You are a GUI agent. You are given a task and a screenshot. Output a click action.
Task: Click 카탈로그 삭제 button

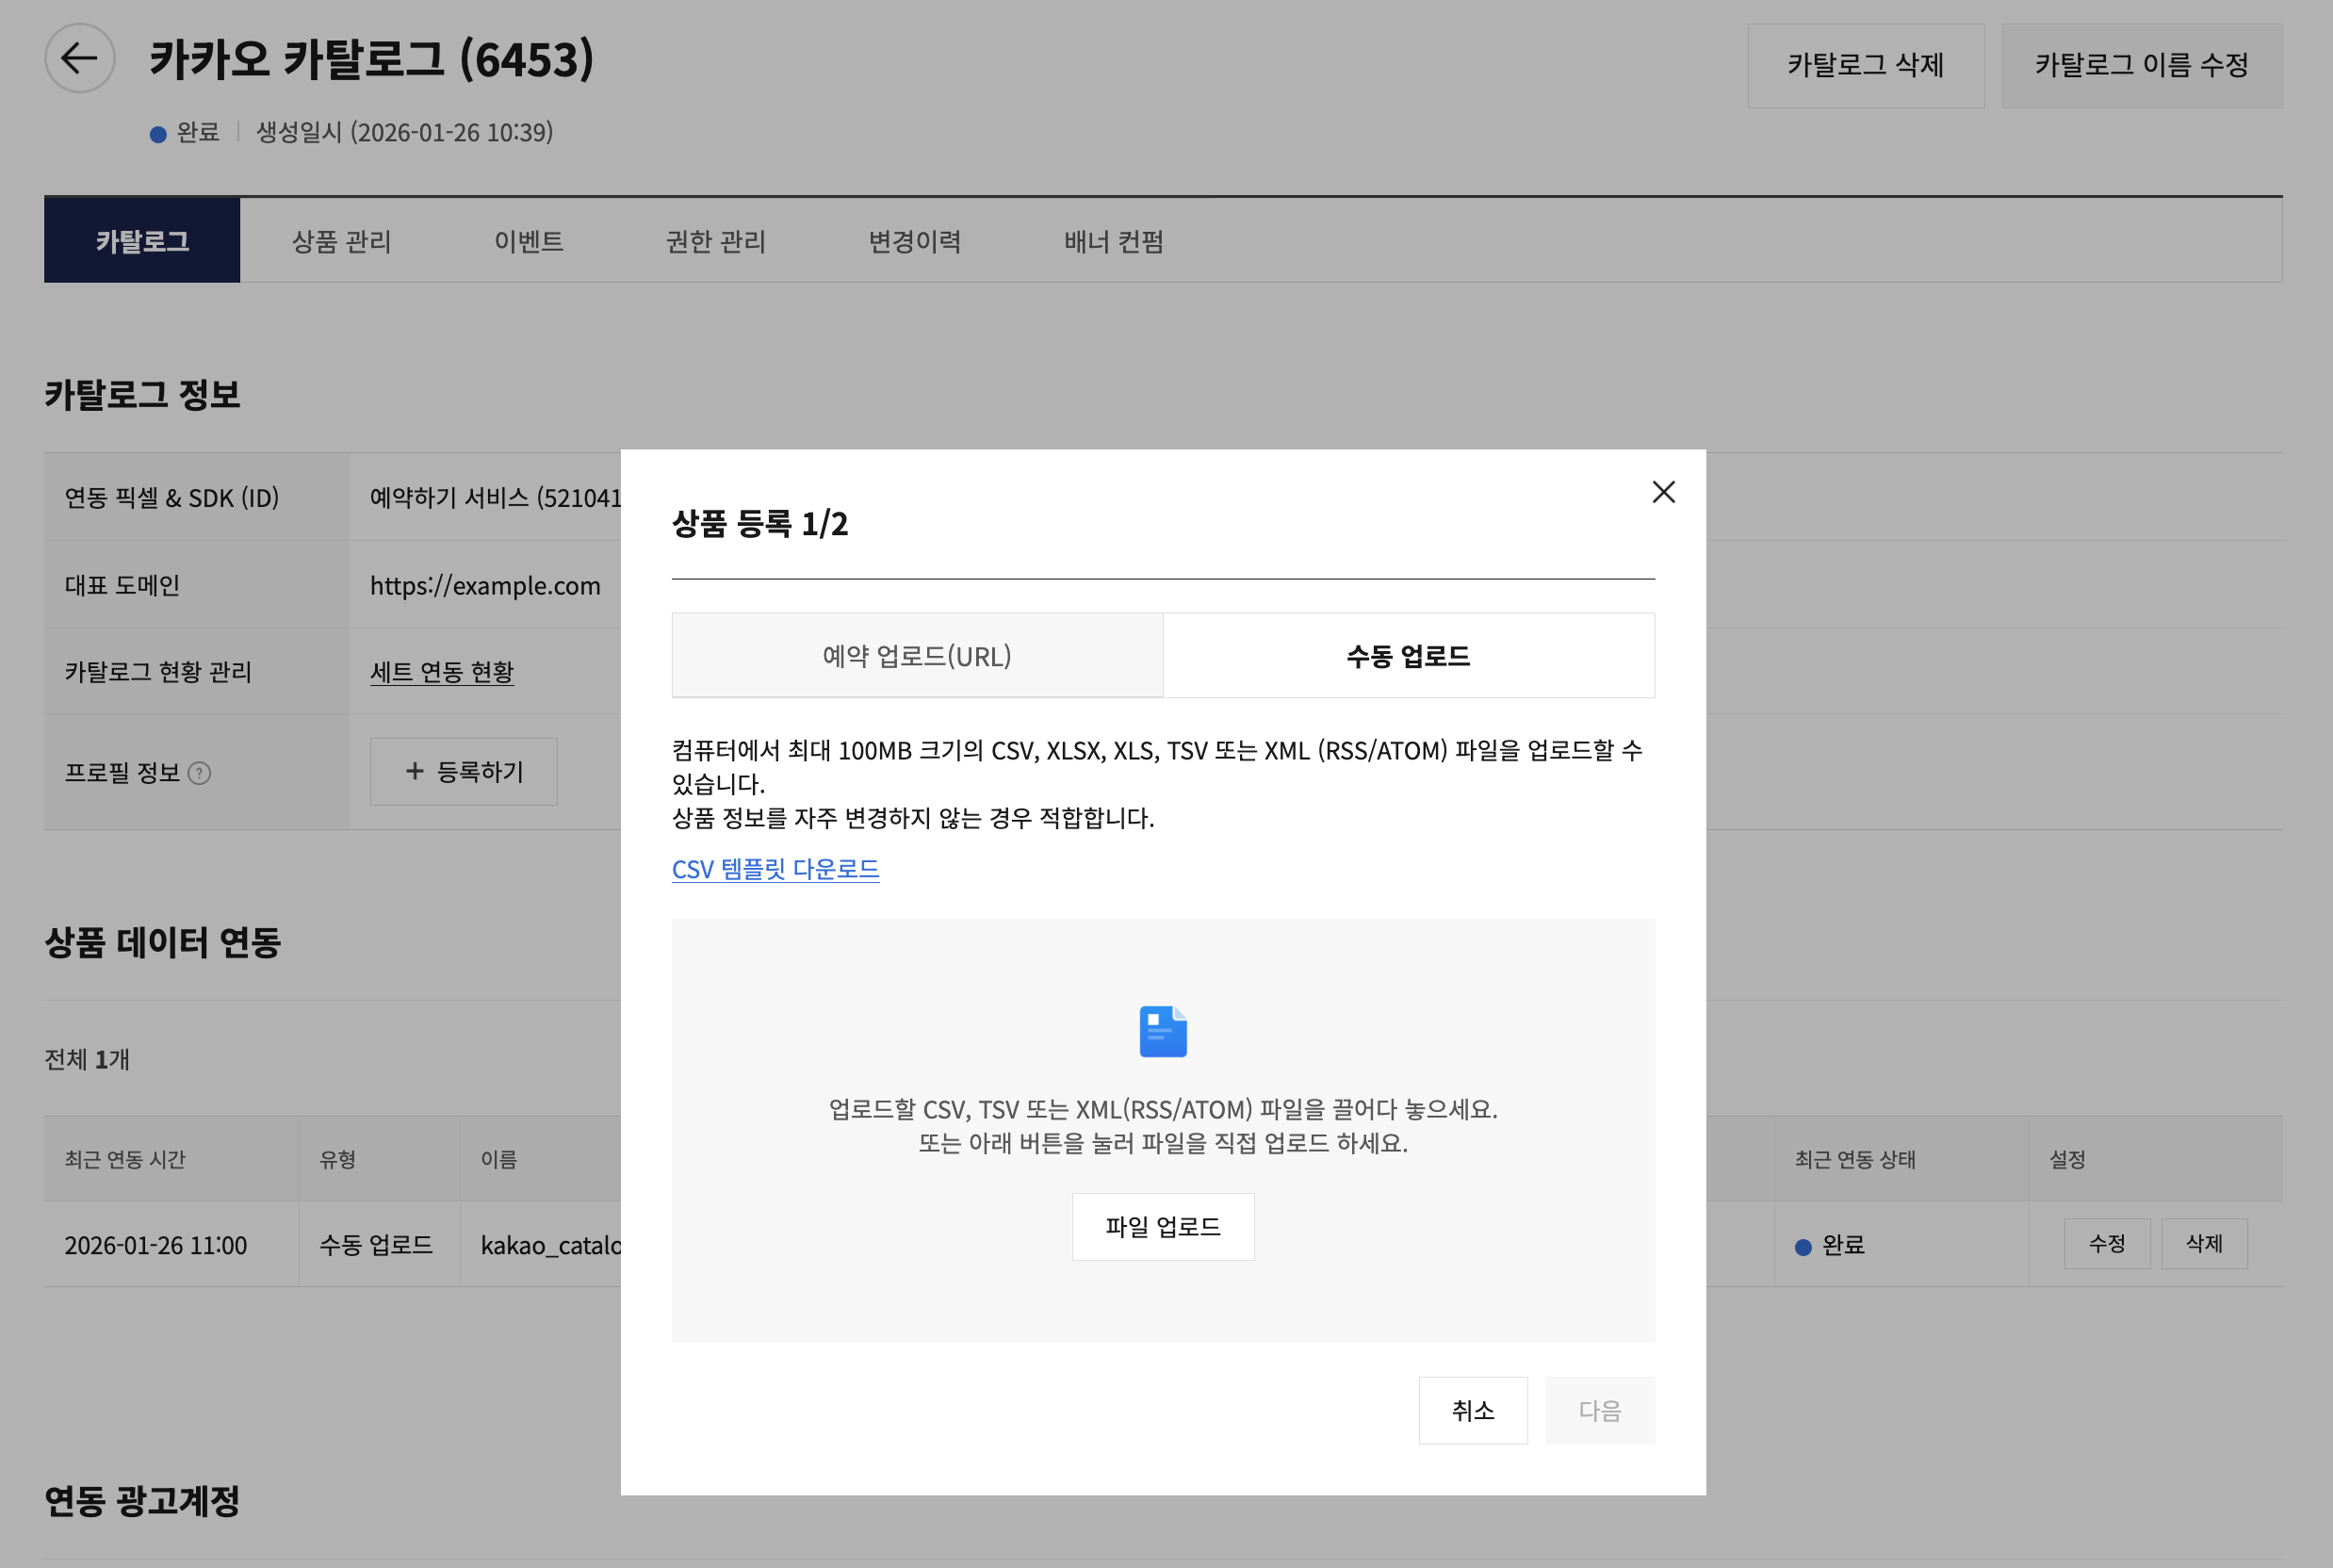click(1865, 66)
